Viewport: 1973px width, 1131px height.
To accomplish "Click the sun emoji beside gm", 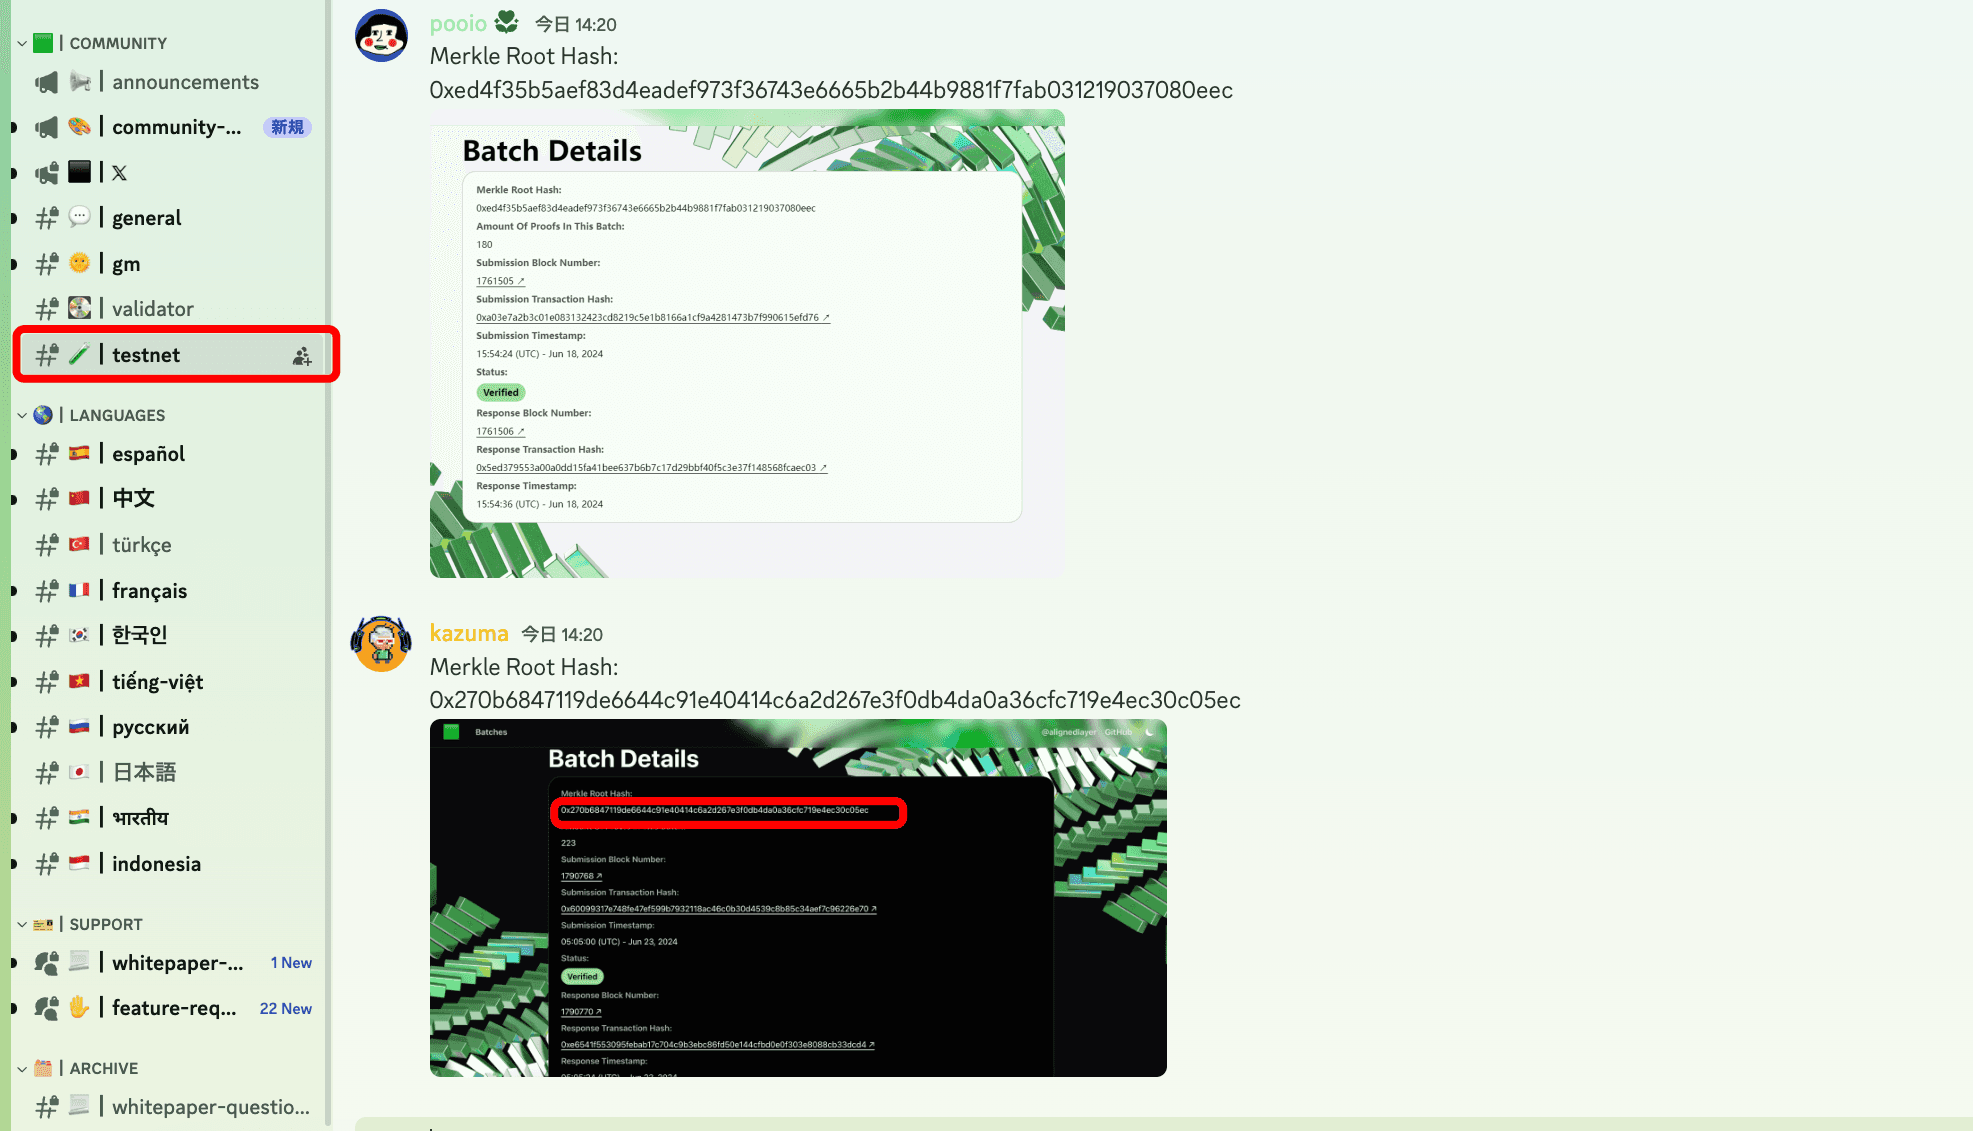I will 80,263.
